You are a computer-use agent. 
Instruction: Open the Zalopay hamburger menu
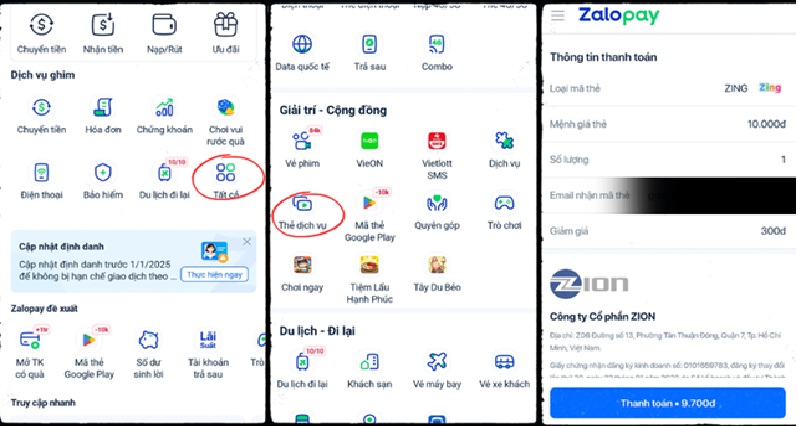[x=558, y=15]
